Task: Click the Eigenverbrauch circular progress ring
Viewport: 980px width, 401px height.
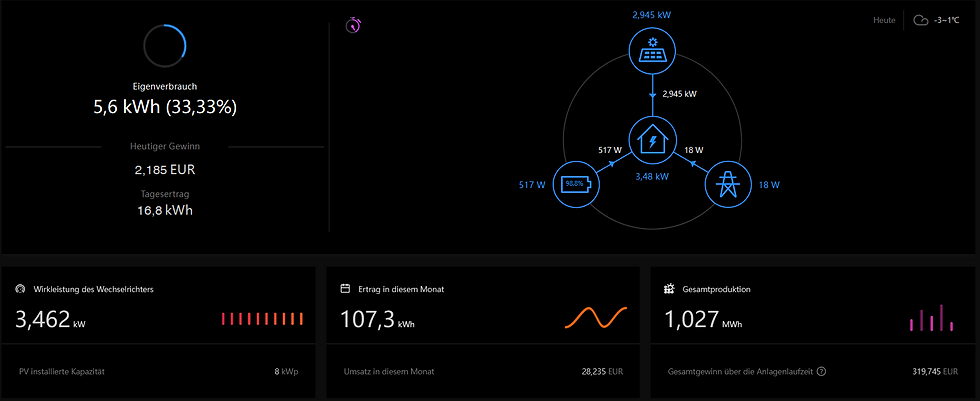Action: pyautogui.click(x=165, y=46)
